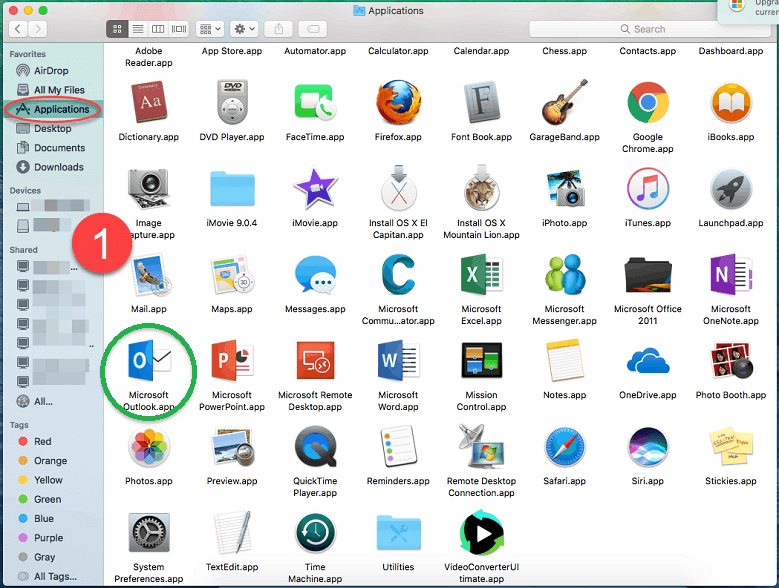Select the Preview.app icon

click(232, 447)
